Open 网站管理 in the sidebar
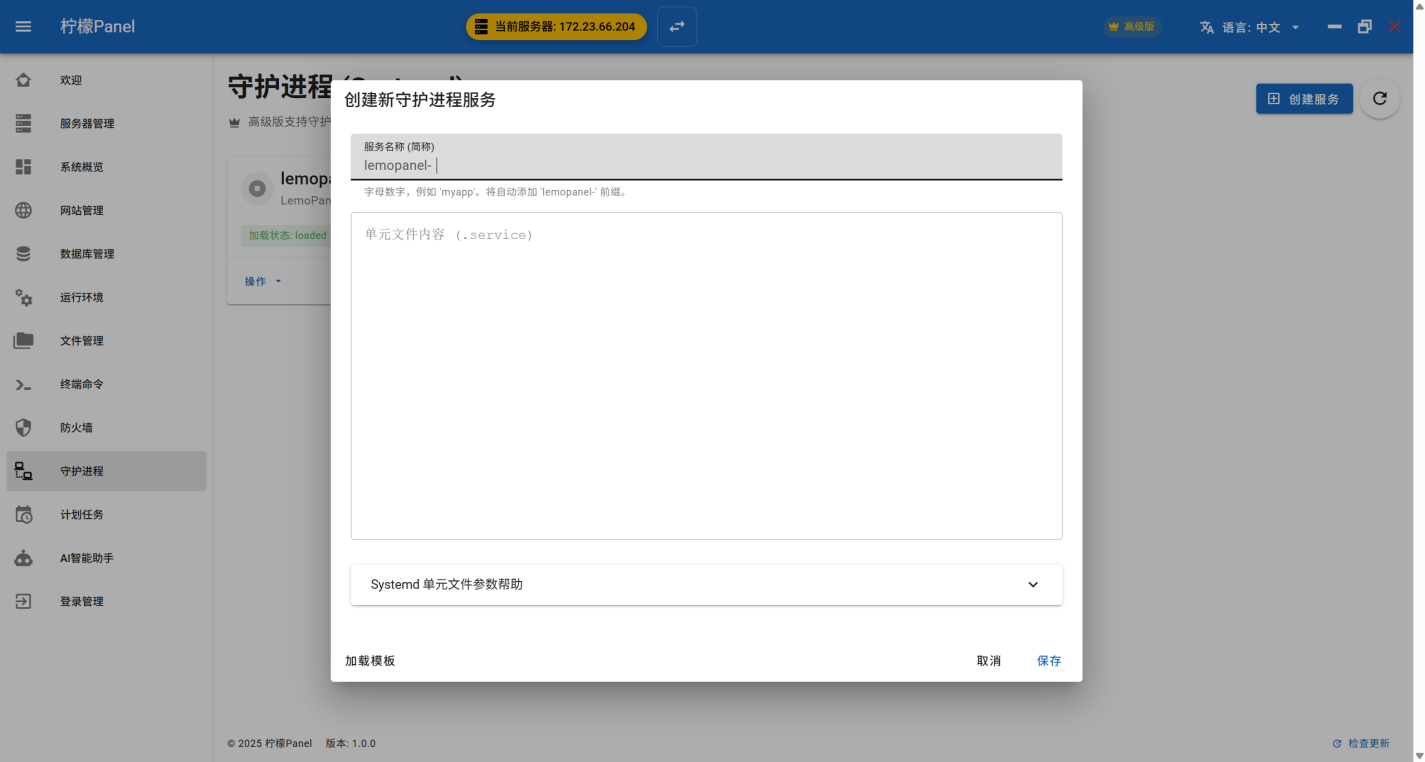The width and height of the screenshot is (1425, 762). coord(82,211)
